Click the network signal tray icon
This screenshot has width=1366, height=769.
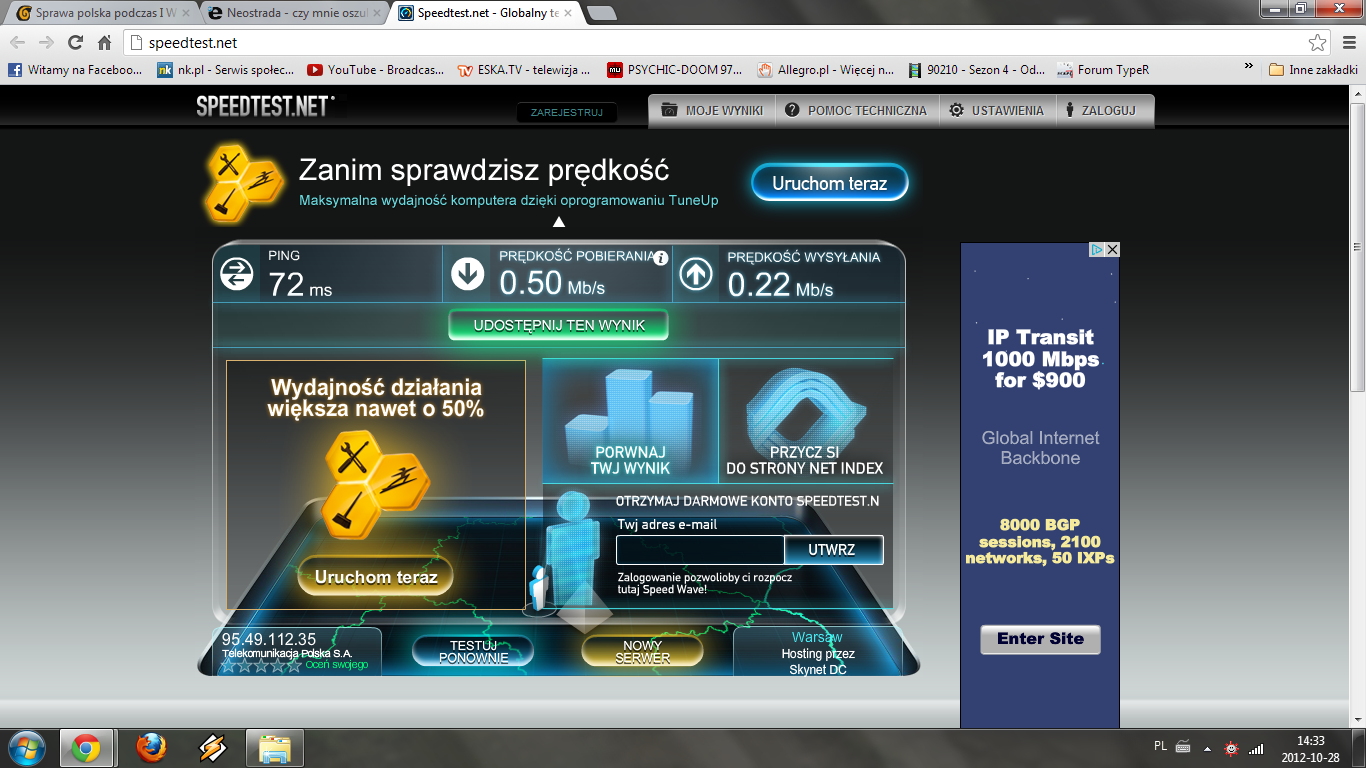[1256, 748]
